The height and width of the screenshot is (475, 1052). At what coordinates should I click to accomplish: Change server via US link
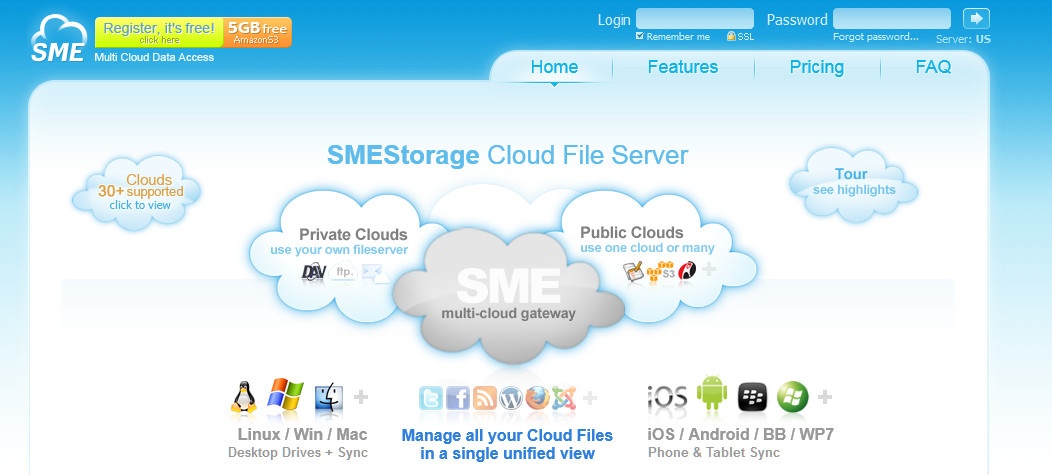tap(983, 39)
